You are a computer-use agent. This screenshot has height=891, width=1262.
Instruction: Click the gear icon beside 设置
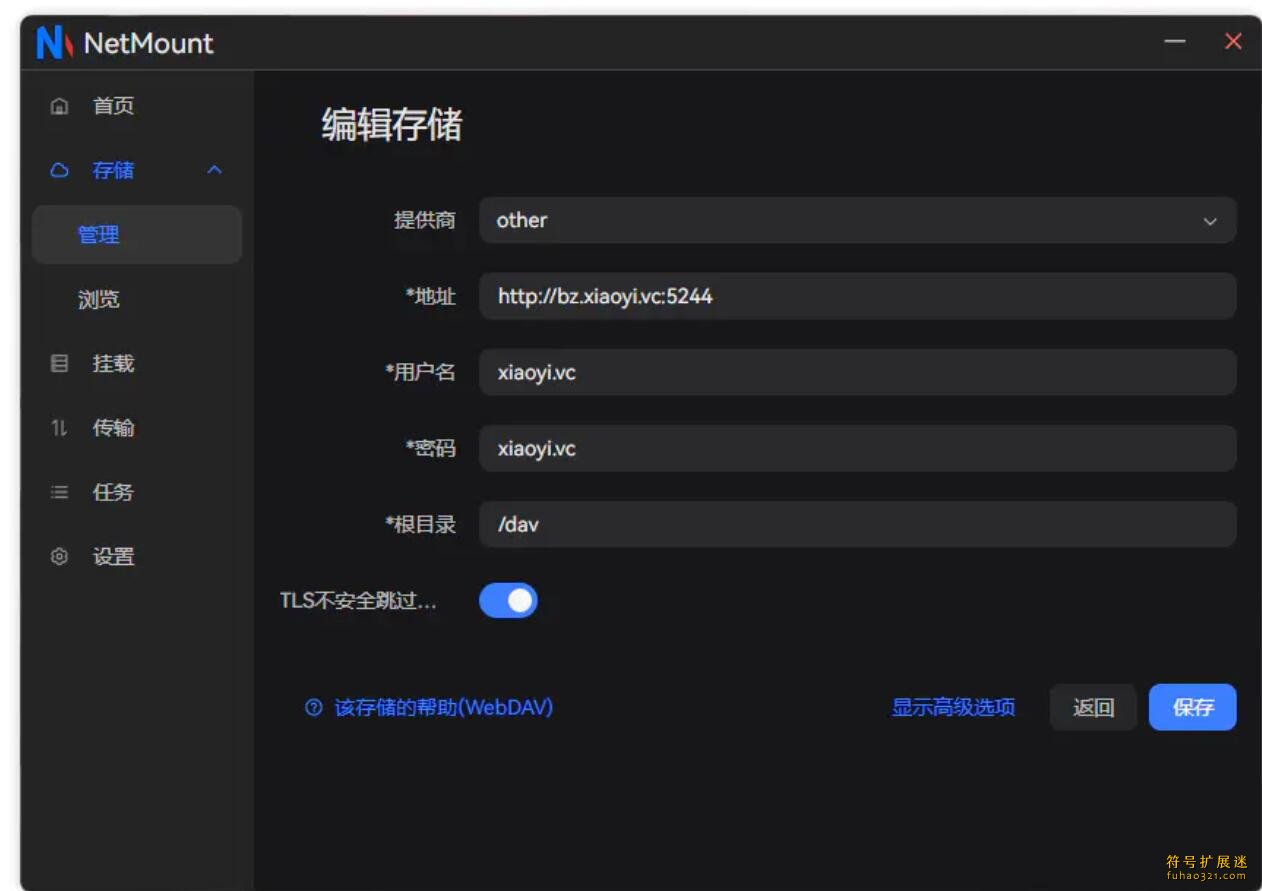coord(60,557)
